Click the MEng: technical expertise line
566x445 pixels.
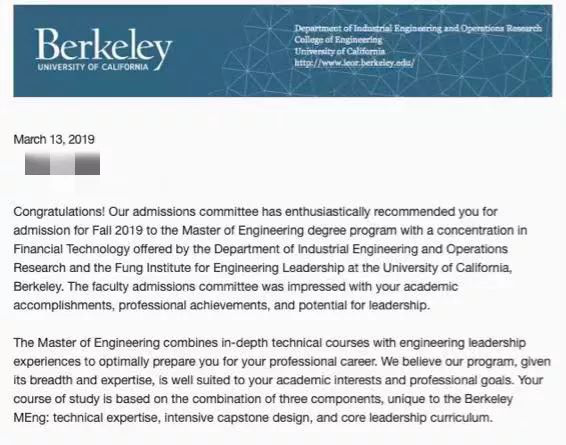click(253, 418)
